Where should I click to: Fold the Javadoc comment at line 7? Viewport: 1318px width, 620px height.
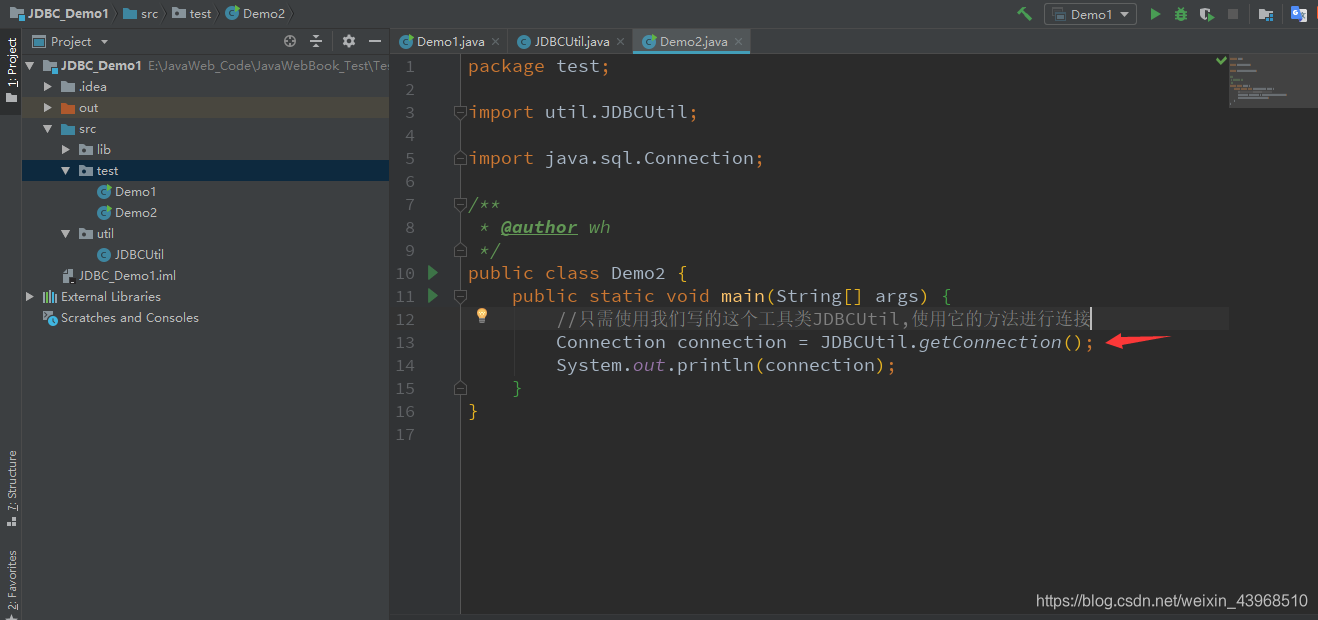460,204
